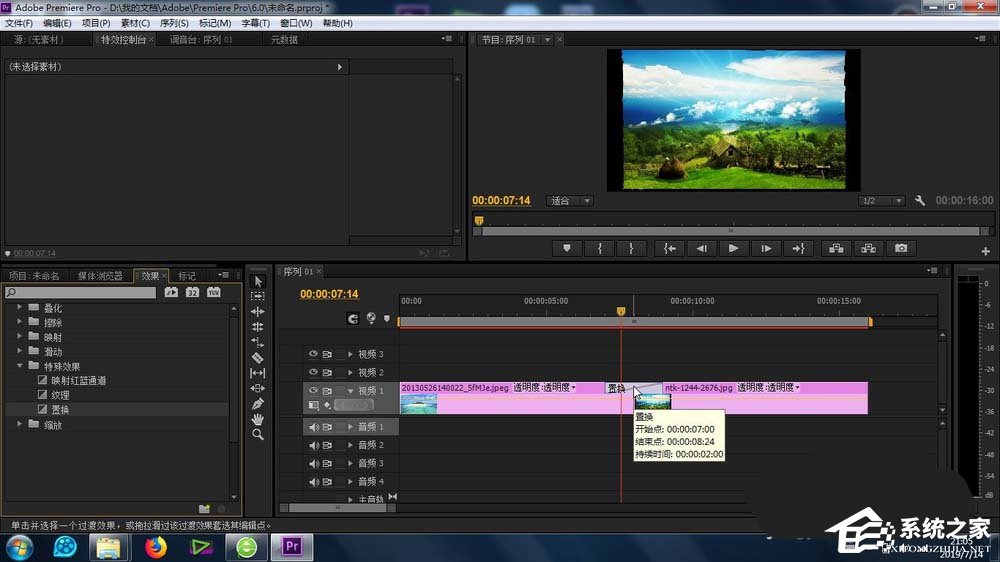1000x562 pixels.
Task: Click new custom bin icon in Effects panel
Action: (204, 508)
